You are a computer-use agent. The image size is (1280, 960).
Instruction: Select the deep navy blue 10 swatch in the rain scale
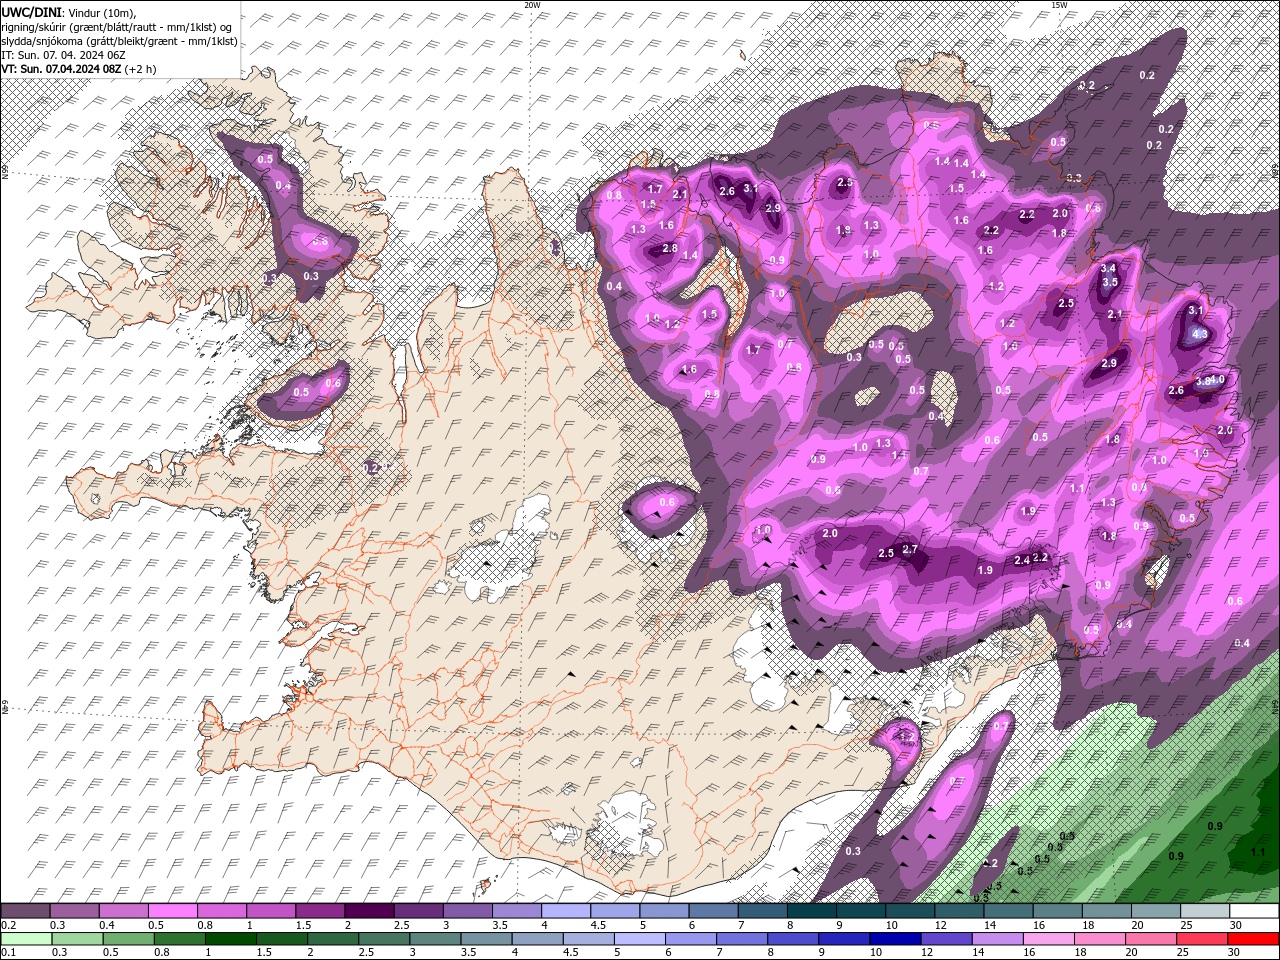894,939
